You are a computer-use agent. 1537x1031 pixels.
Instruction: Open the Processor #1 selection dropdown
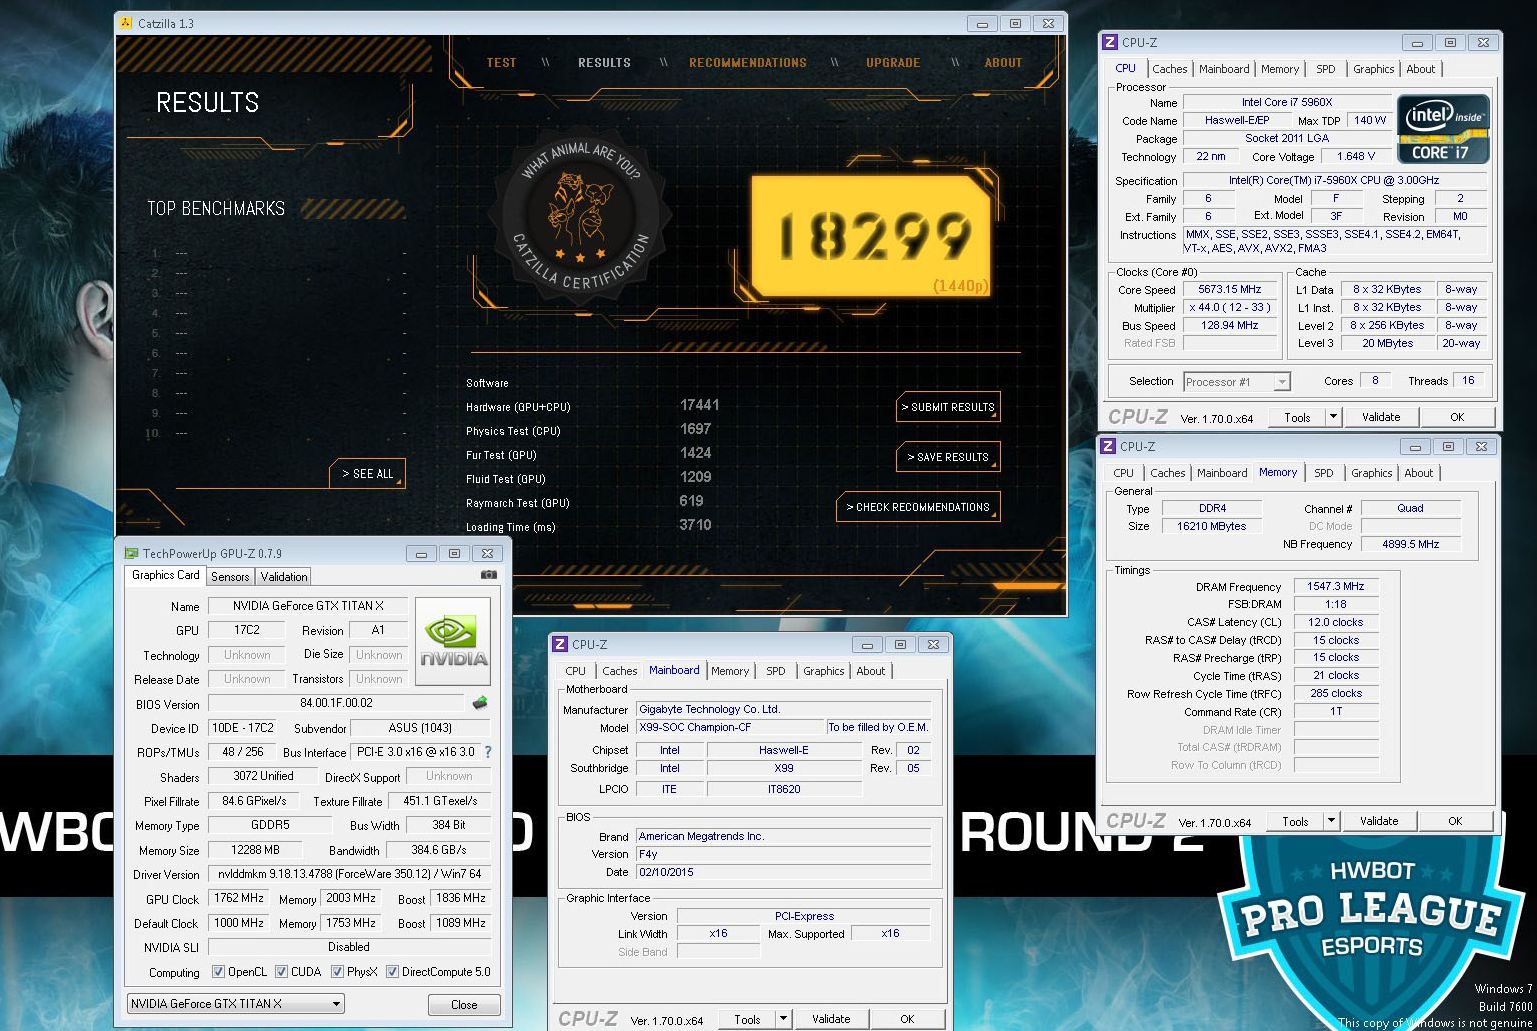coord(1237,382)
